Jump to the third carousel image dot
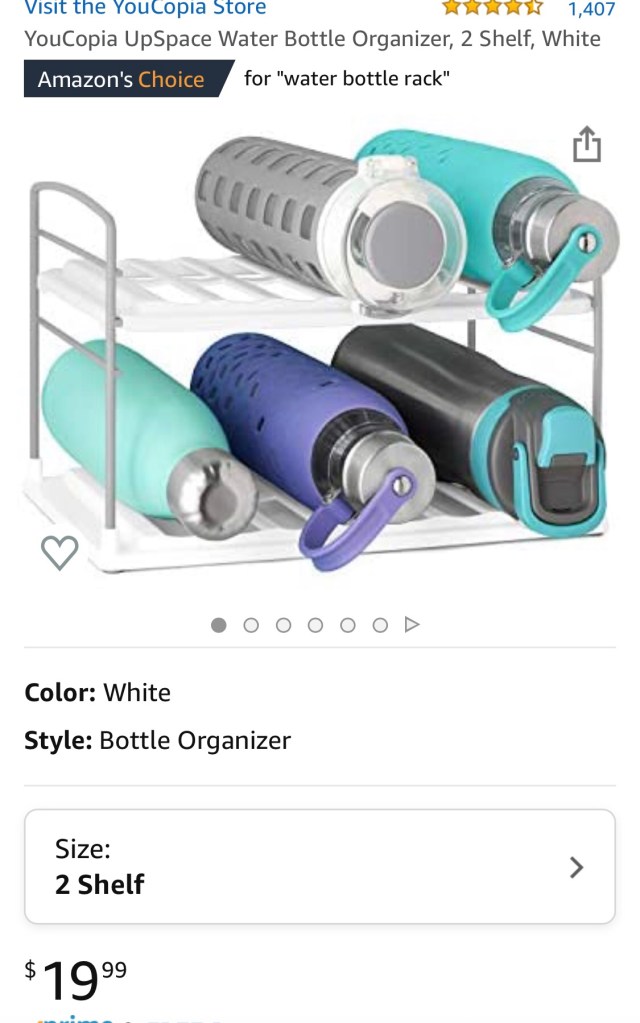 (x=283, y=625)
